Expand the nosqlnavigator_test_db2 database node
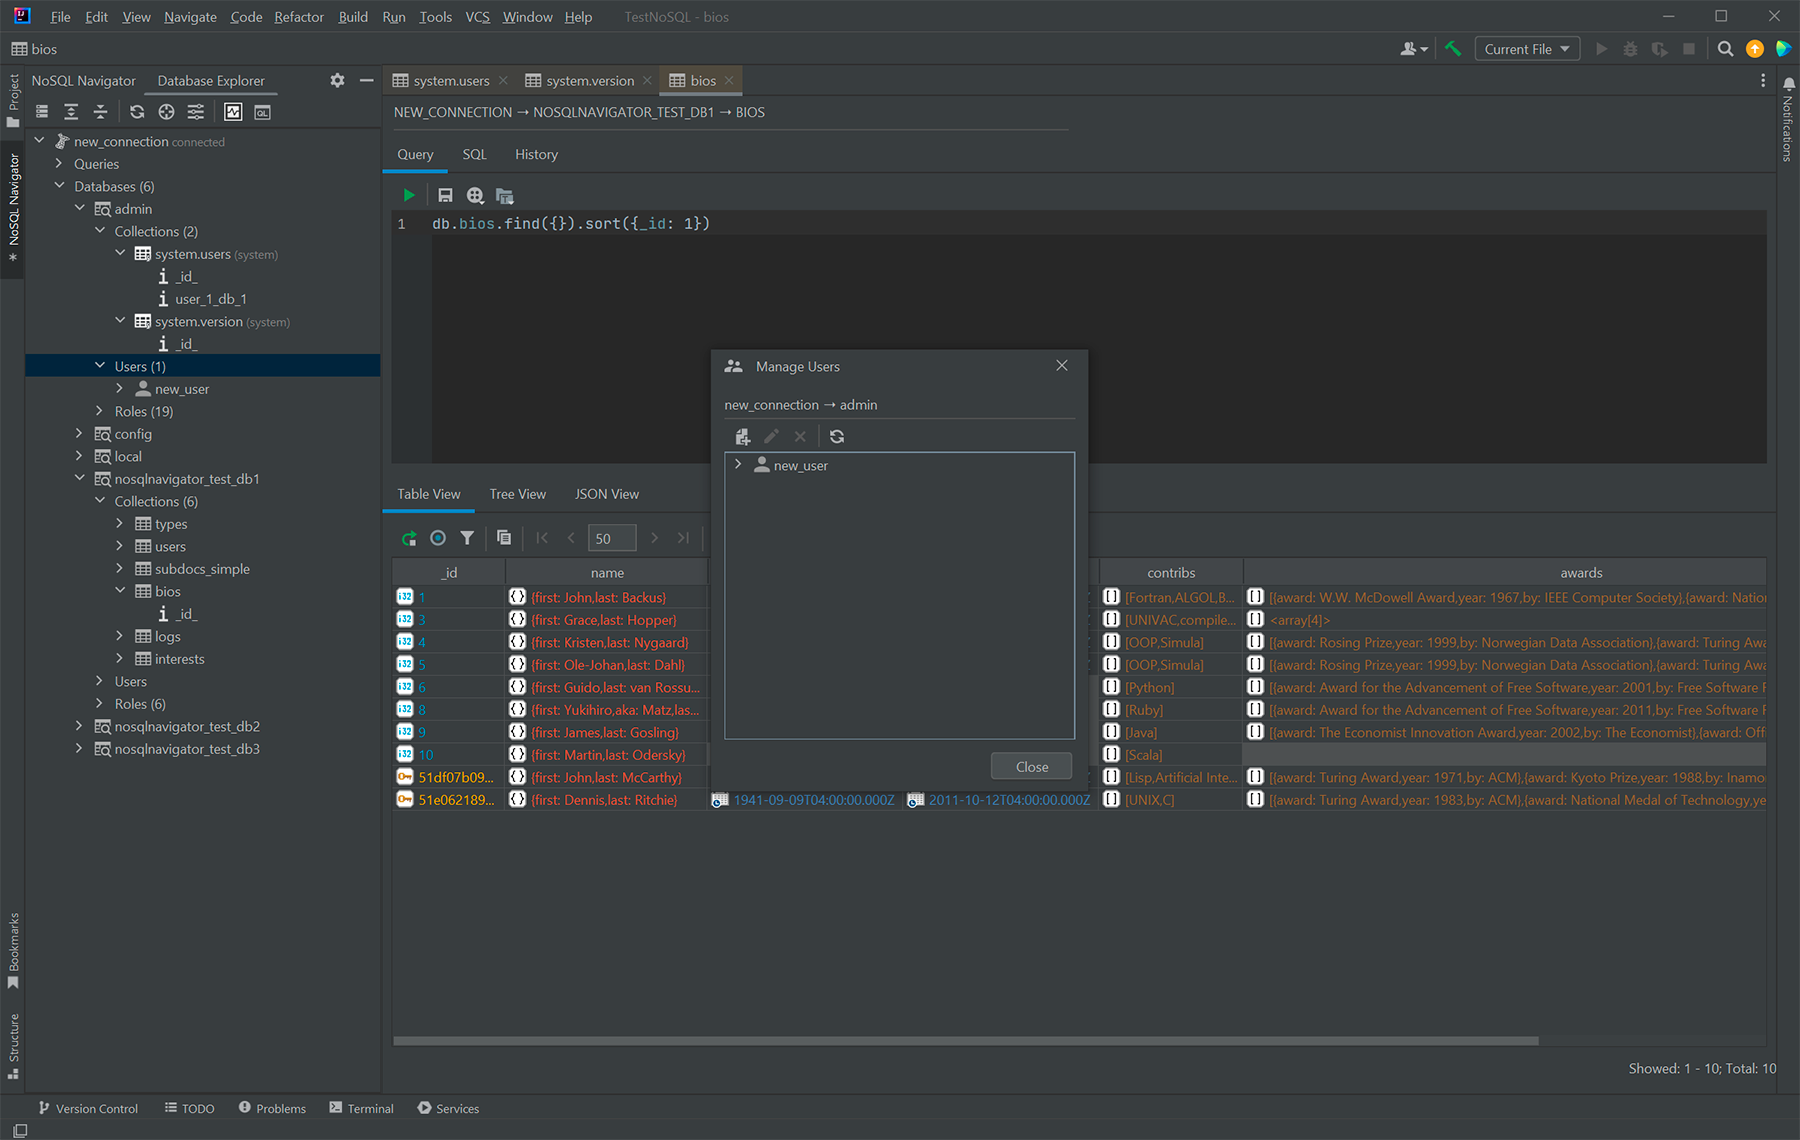The image size is (1800, 1140). (x=79, y=727)
